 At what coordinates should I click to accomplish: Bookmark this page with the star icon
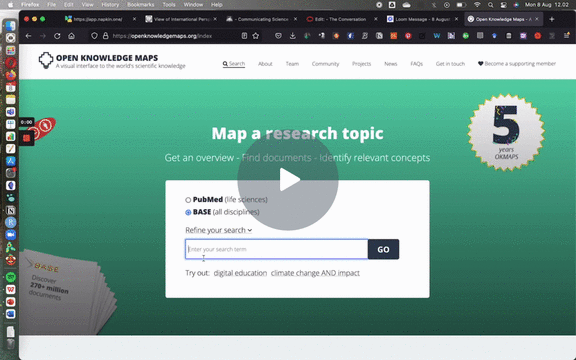pos(256,36)
